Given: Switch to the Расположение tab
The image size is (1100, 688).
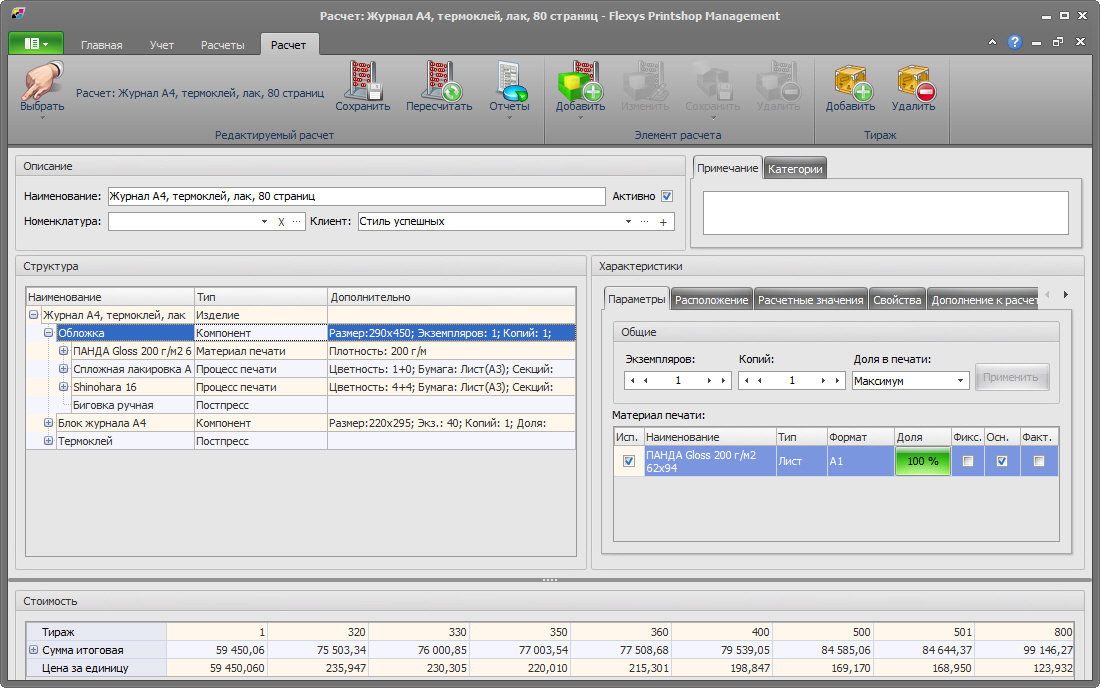Looking at the screenshot, I should click(x=711, y=300).
